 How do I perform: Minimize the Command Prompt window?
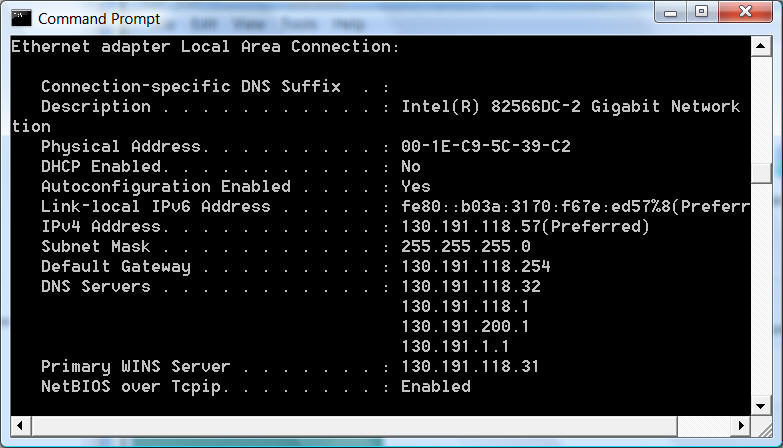click(x=671, y=12)
